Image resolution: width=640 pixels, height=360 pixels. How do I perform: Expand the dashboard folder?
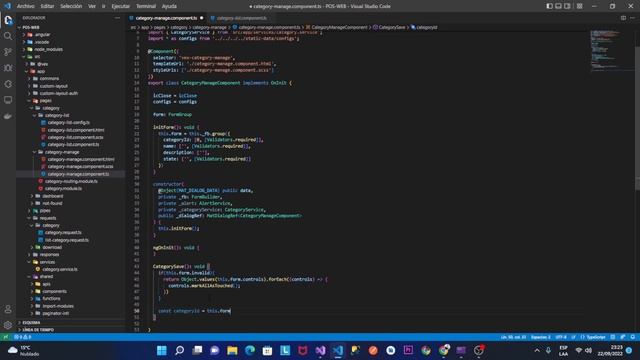[52, 196]
